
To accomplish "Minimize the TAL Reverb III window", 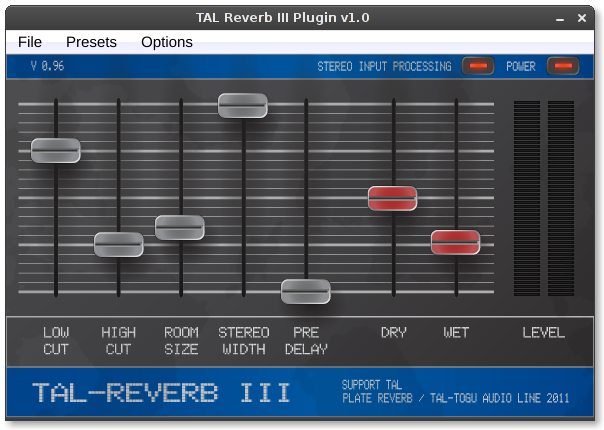I will point(560,18).
